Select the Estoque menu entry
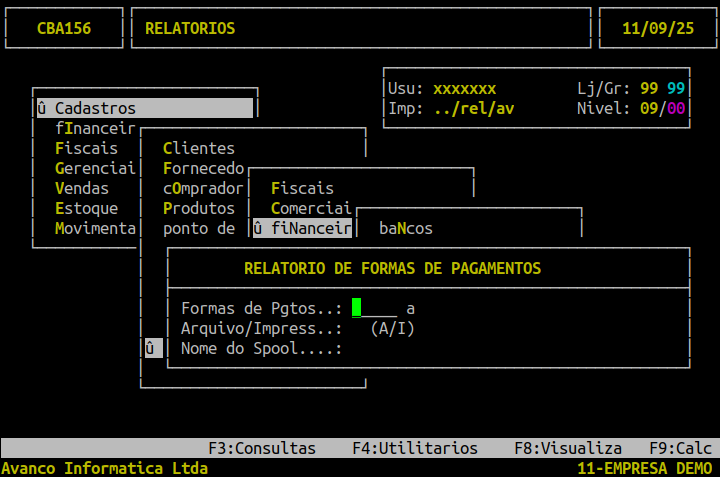The image size is (720, 477). [x=87, y=208]
